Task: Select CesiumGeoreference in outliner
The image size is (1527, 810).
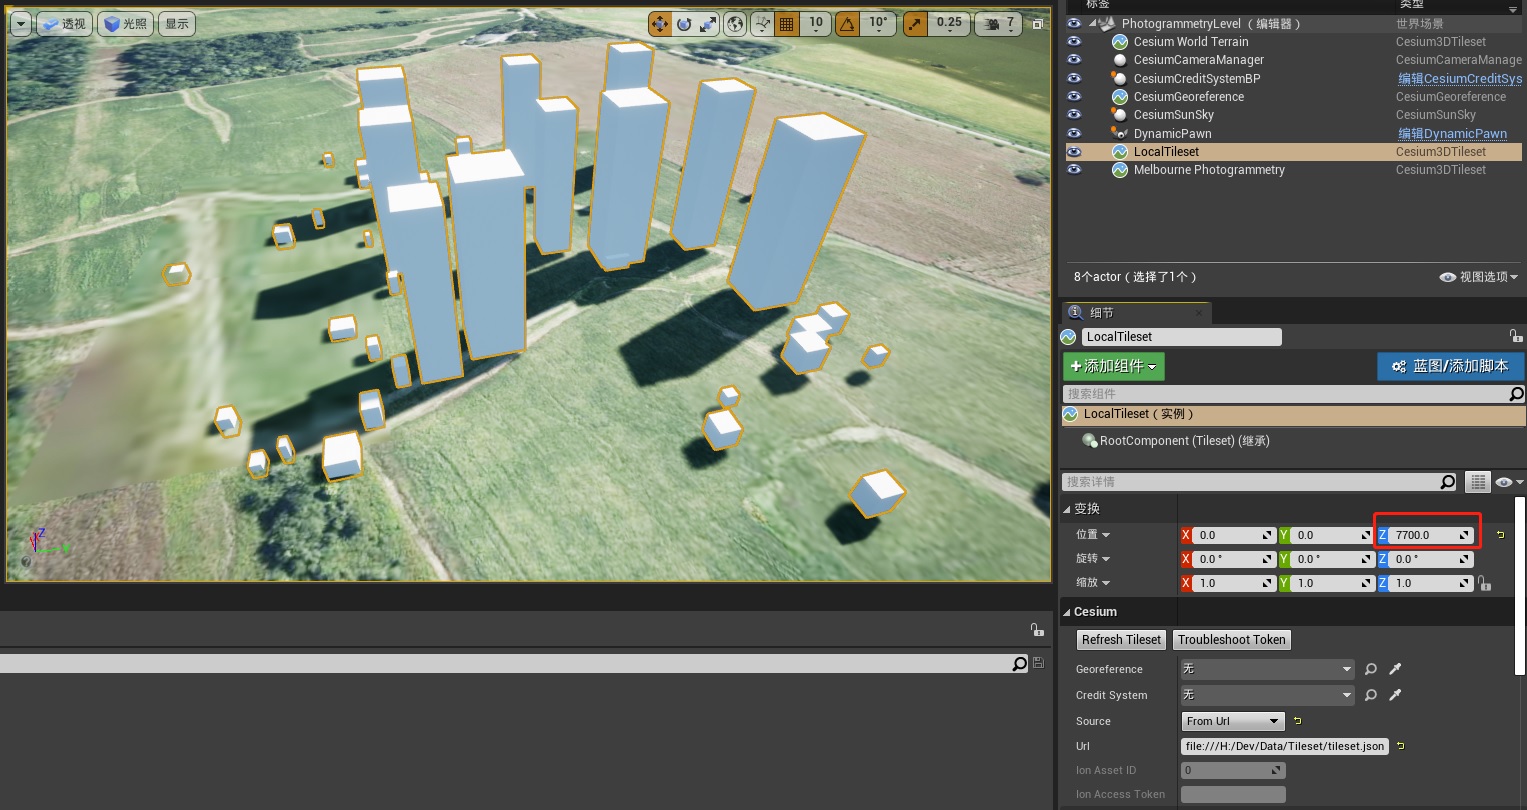Action: click(1189, 97)
